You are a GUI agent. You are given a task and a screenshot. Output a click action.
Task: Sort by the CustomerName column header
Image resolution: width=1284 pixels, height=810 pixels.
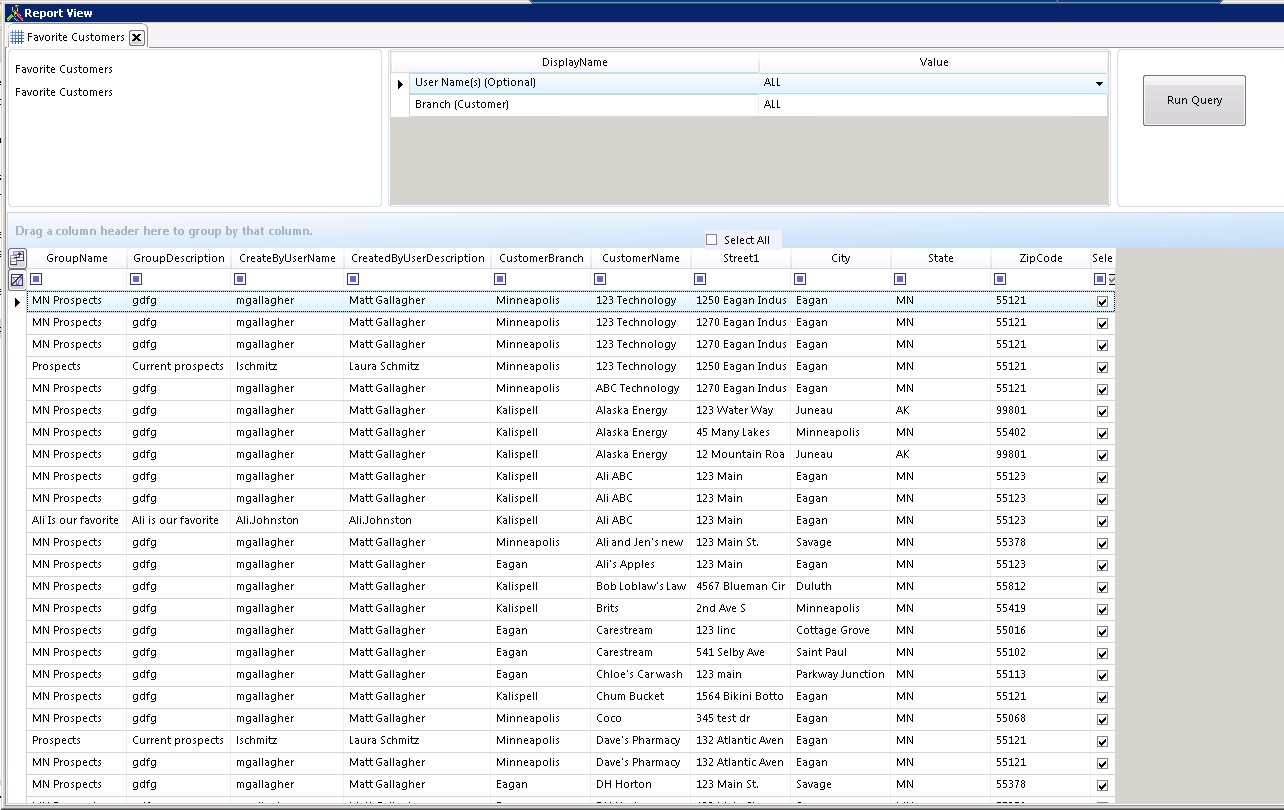pos(641,258)
